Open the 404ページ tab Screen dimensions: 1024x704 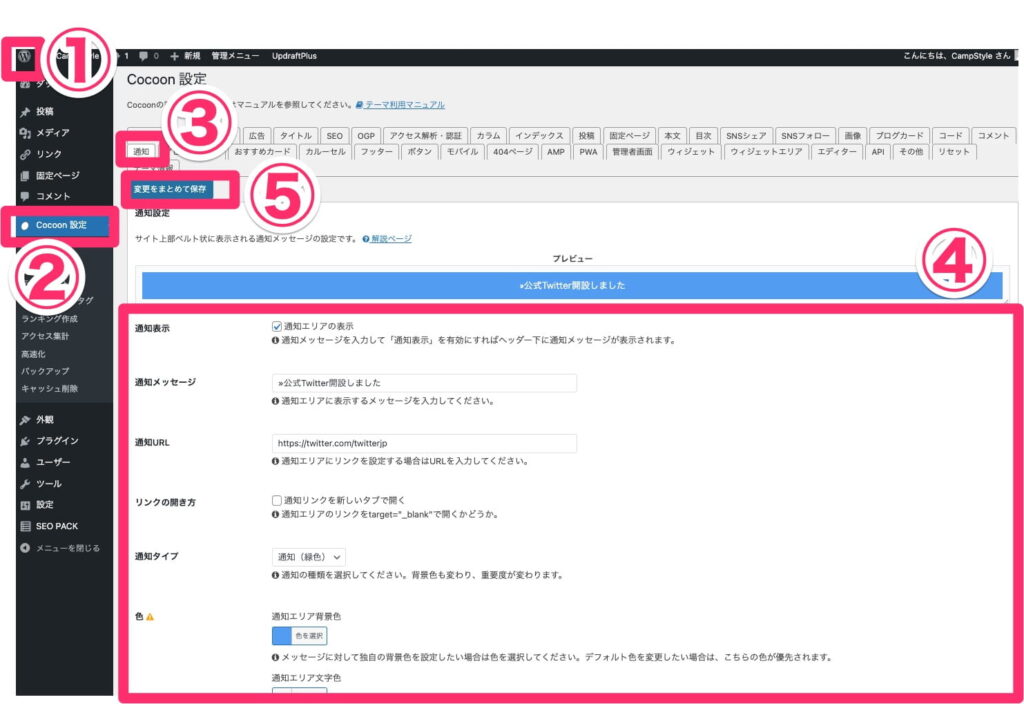coord(513,152)
